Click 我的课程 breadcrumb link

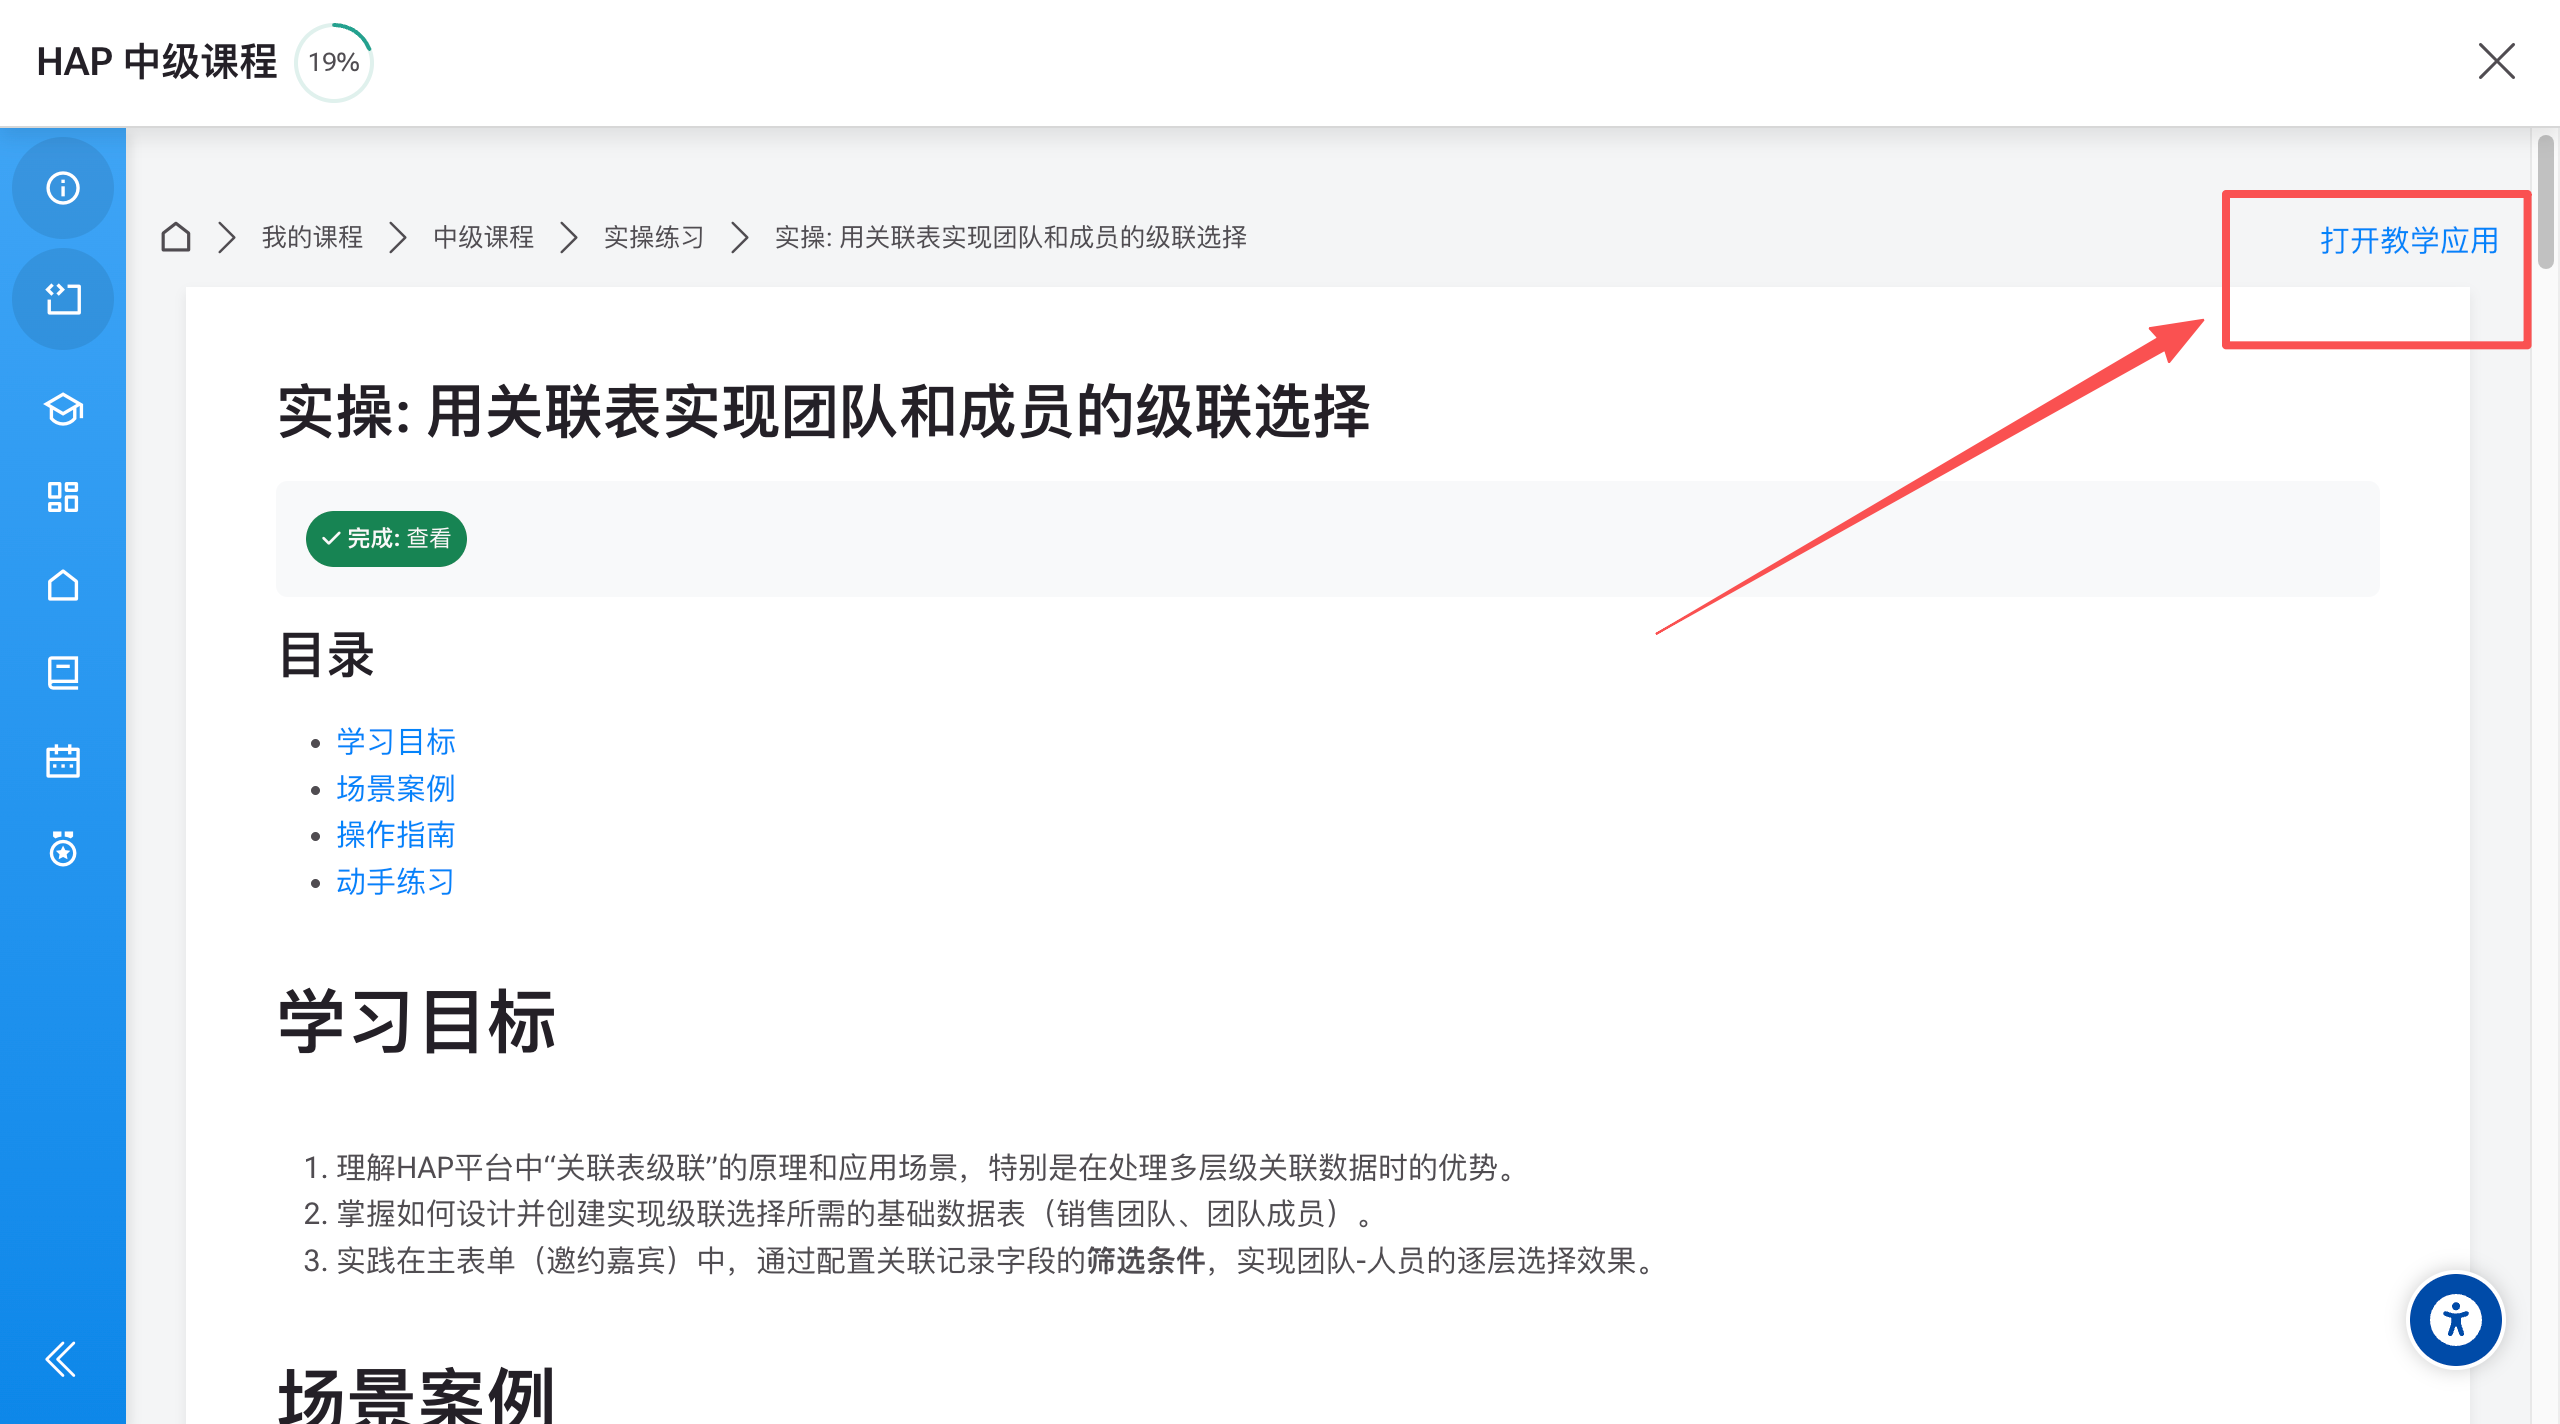pyautogui.click(x=312, y=237)
